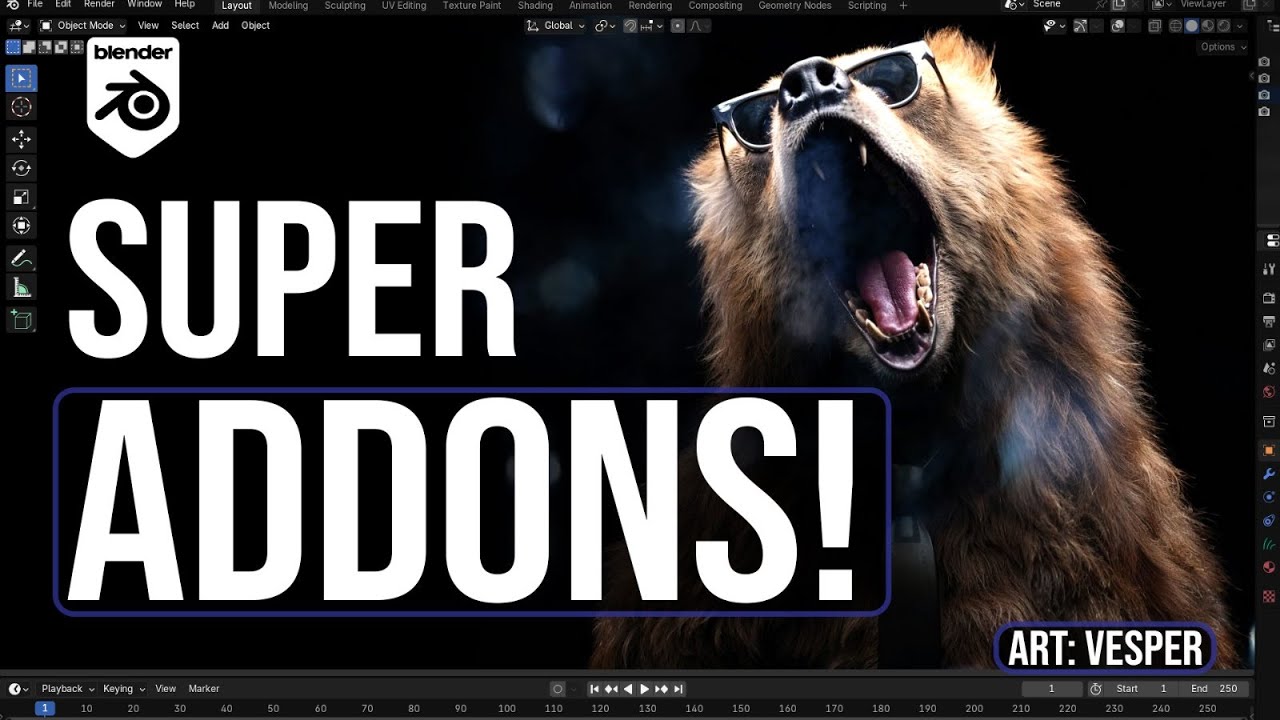Viewport: 1280px width, 720px height.
Task: Select the Rotate tool
Action: pos(21,168)
